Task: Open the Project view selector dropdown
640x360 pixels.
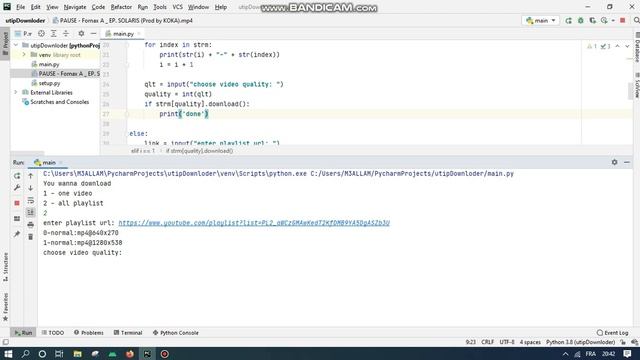Action: tap(23, 34)
